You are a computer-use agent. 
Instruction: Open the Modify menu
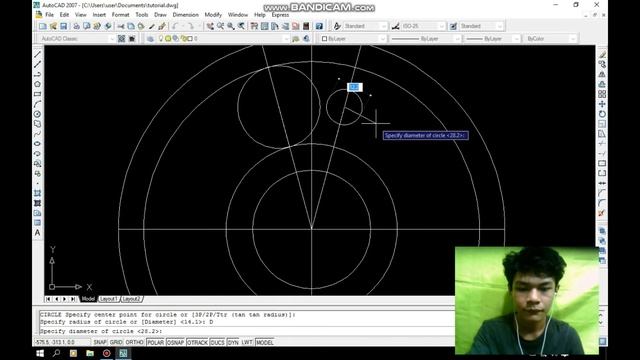pos(213,15)
